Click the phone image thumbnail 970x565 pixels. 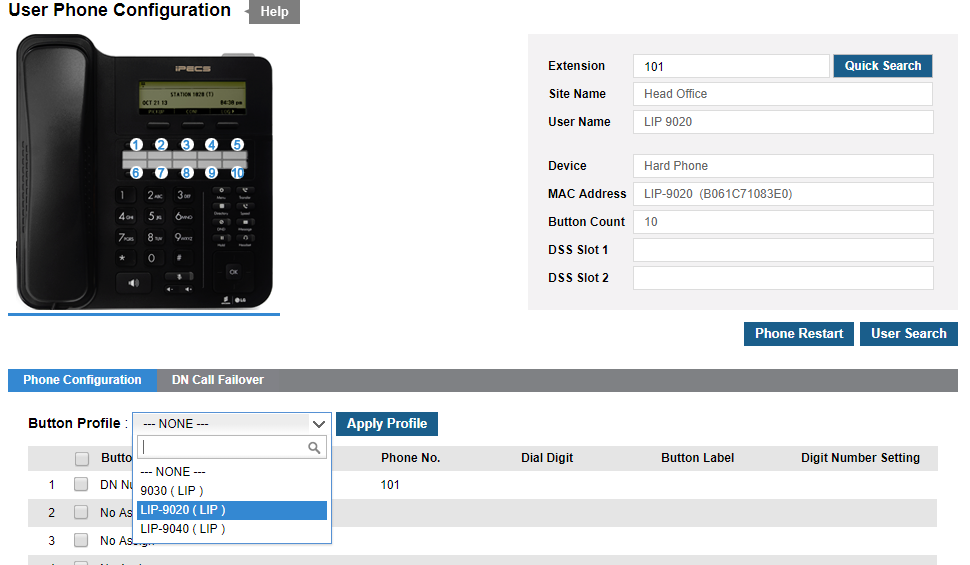coord(144,172)
